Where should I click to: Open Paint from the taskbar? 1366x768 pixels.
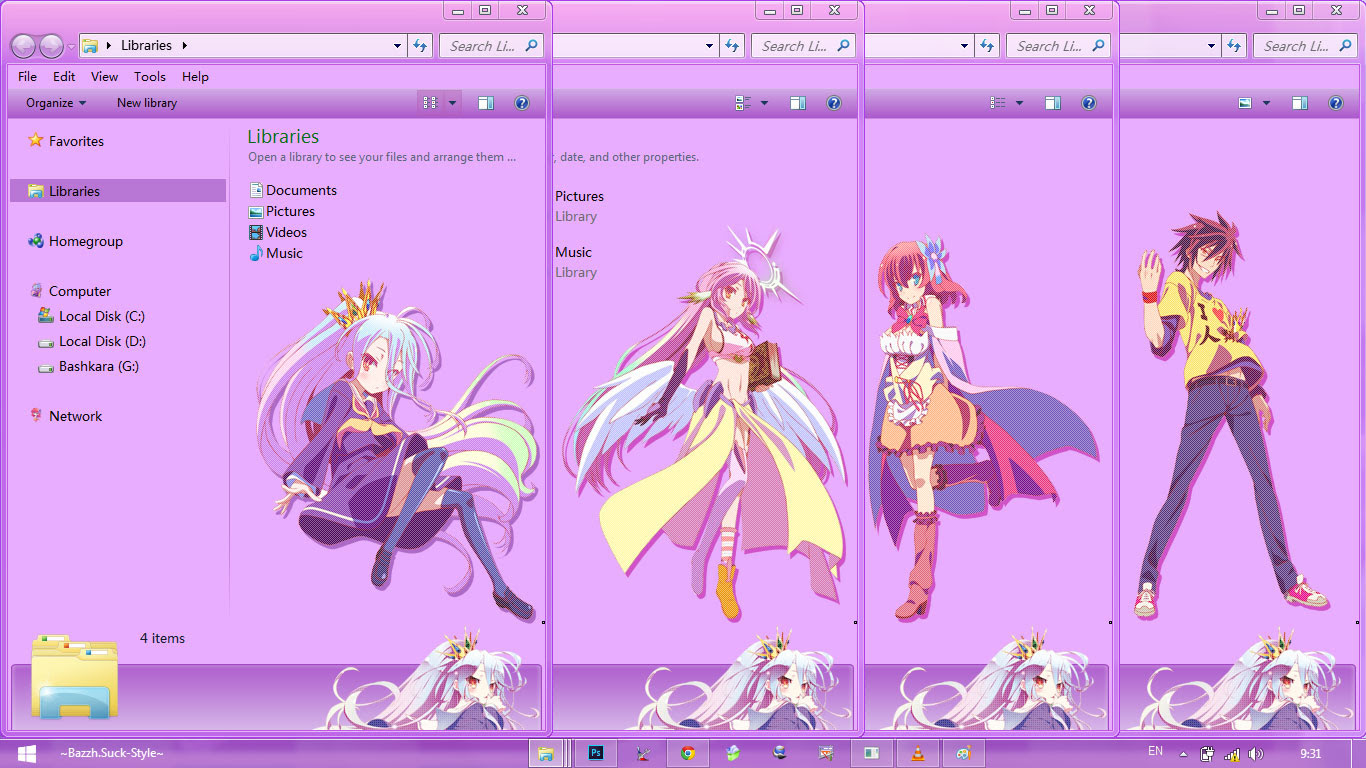[963, 753]
